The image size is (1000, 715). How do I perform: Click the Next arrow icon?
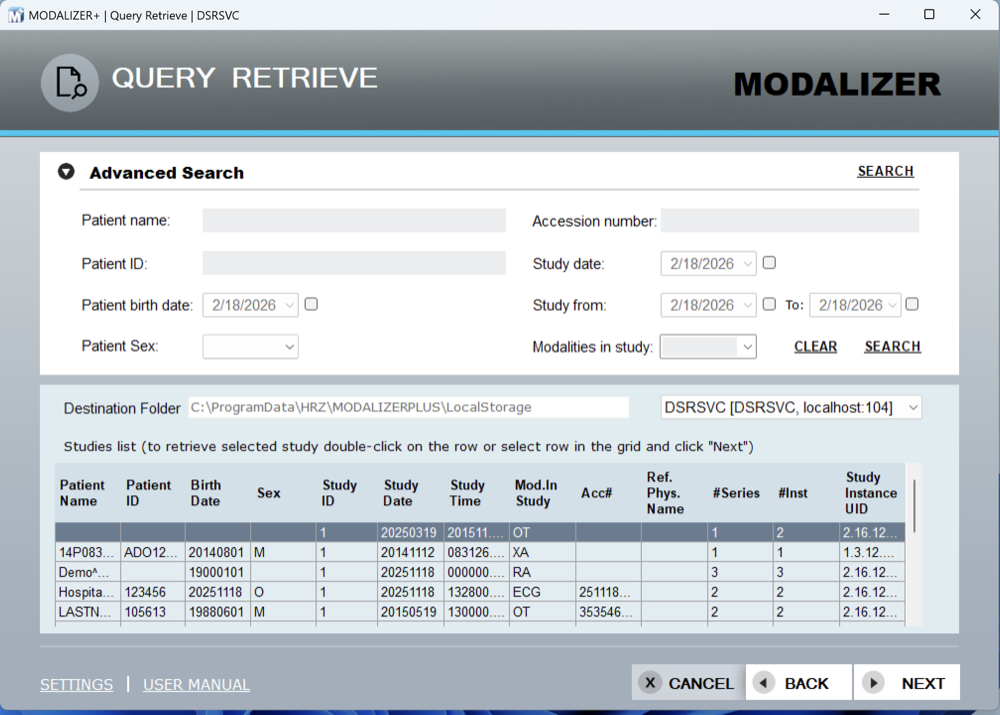[x=873, y=683]
